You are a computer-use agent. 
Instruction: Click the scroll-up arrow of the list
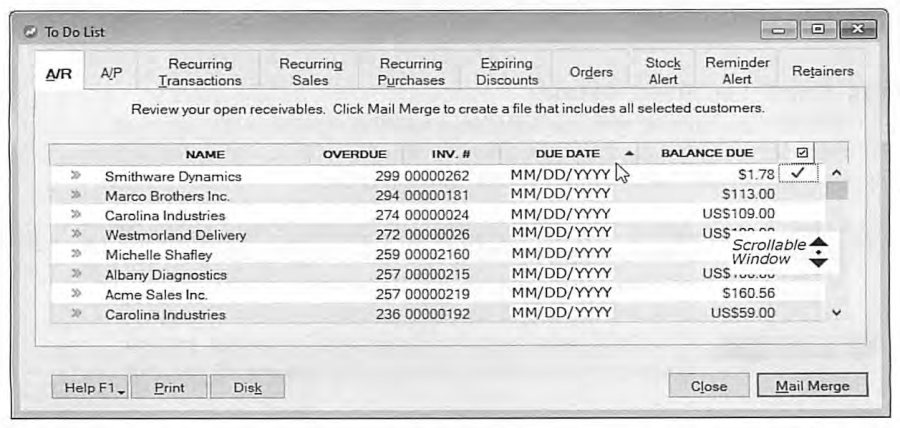click(836, 172)
